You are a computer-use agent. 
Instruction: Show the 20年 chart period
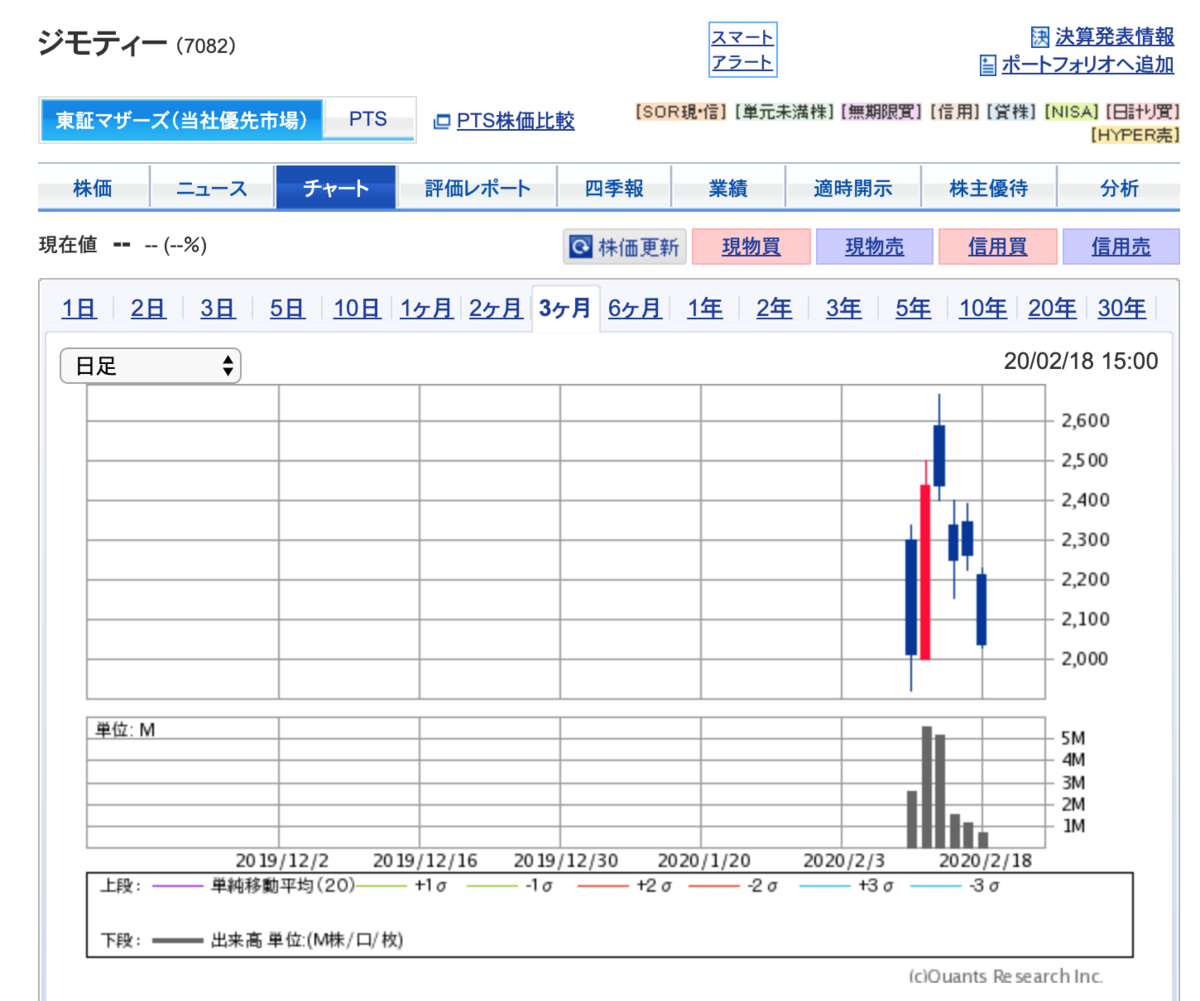coord(1052,309)
